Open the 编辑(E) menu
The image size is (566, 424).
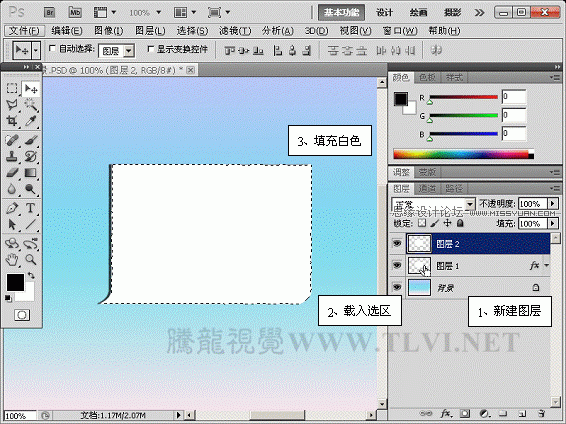point(67,31)
